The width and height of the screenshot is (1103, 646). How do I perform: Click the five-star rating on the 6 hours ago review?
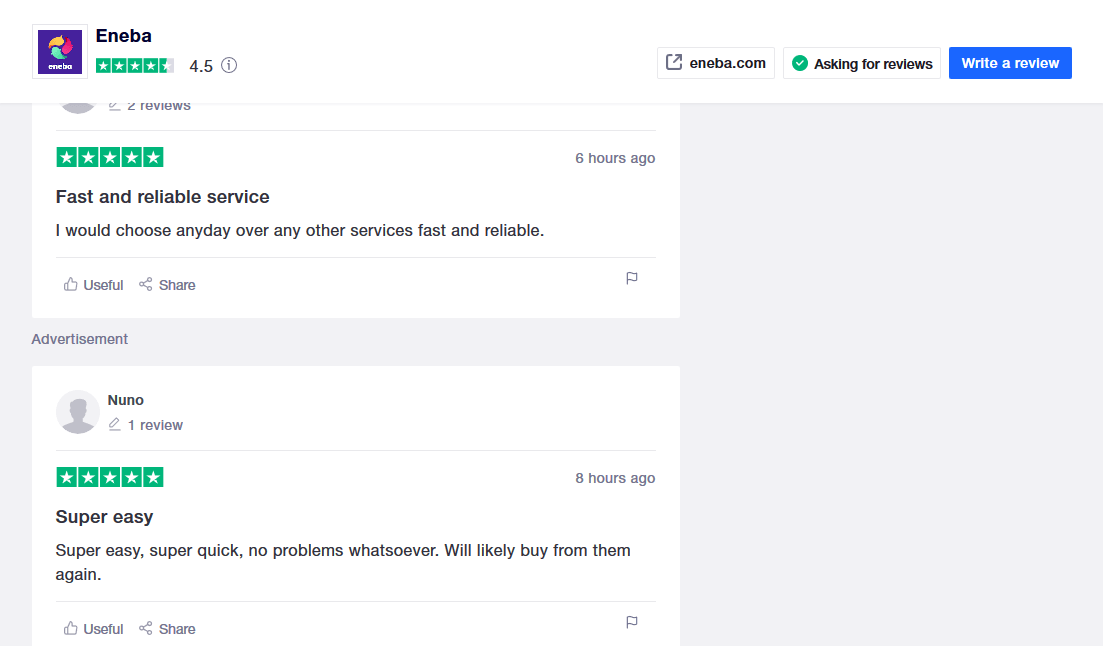click(110, 158)
